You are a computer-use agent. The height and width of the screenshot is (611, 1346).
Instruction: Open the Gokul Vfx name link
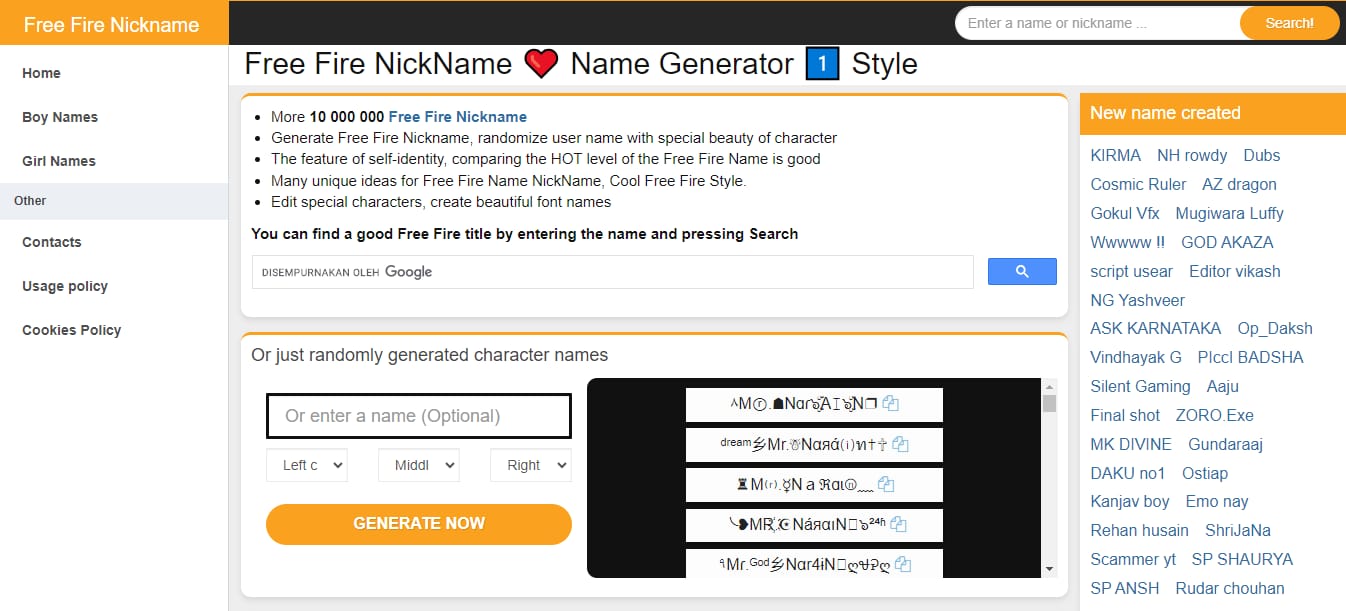pos(1125,214)
